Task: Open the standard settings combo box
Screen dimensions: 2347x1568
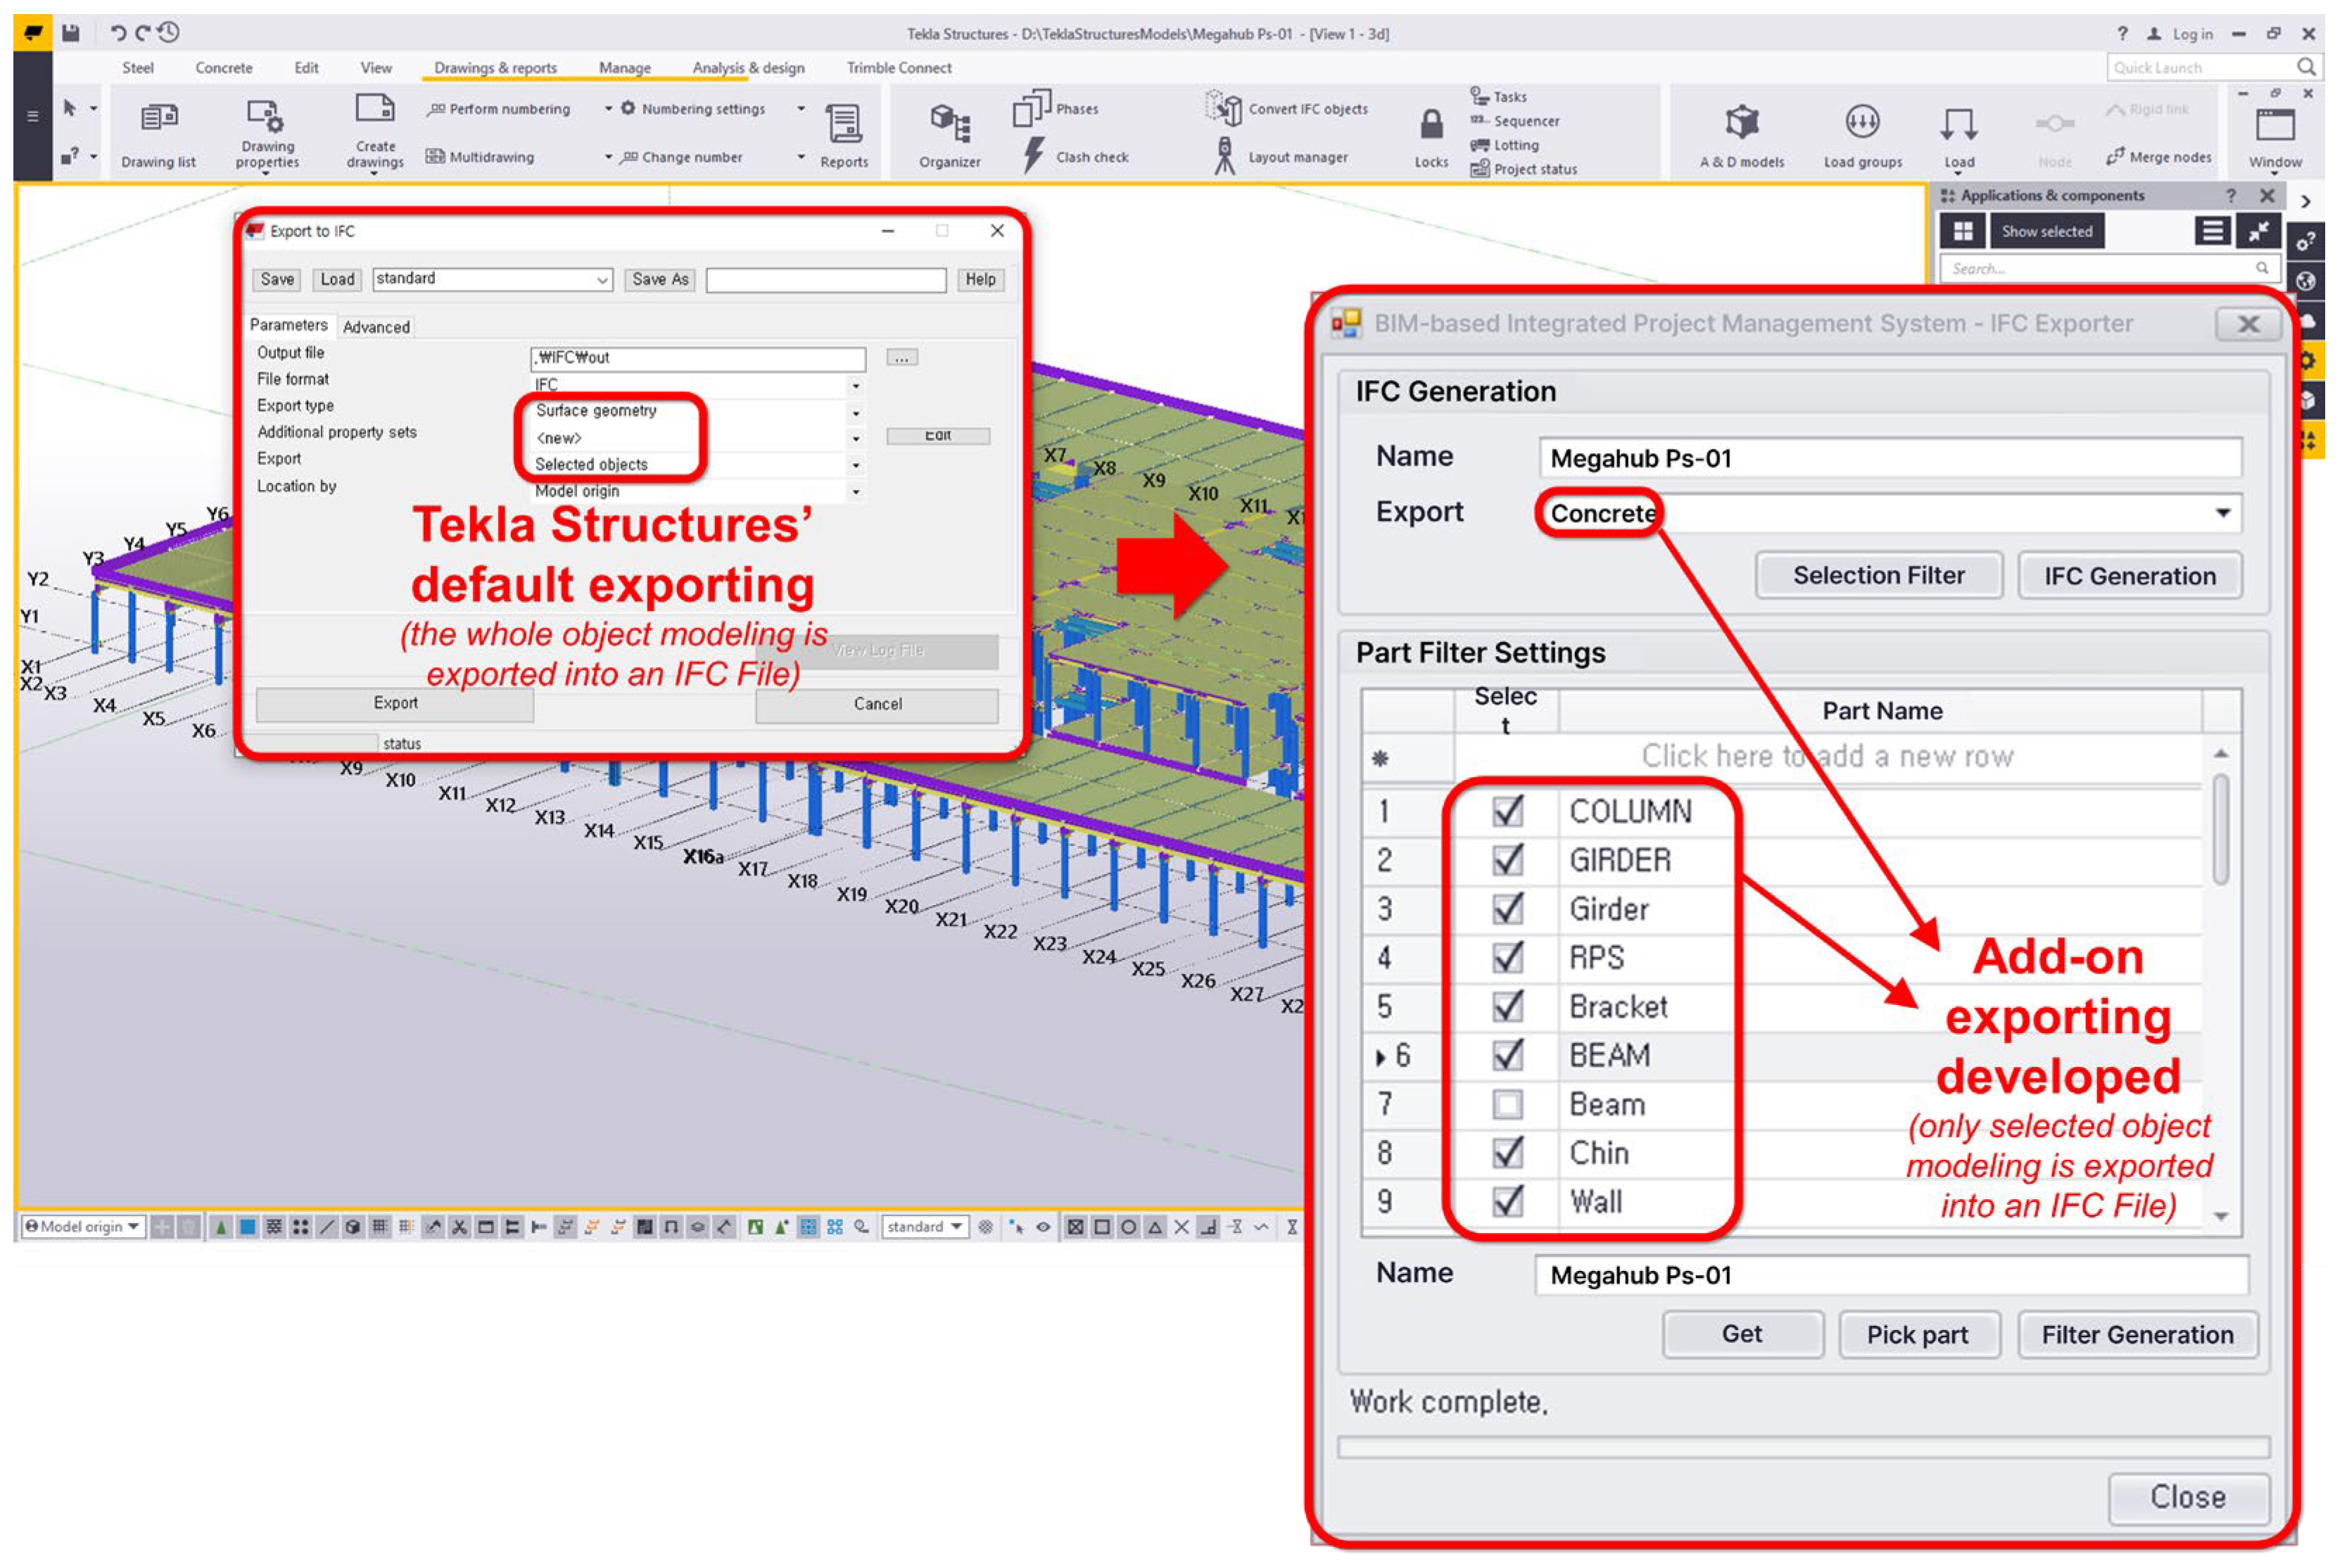Action: pos(603,280)
